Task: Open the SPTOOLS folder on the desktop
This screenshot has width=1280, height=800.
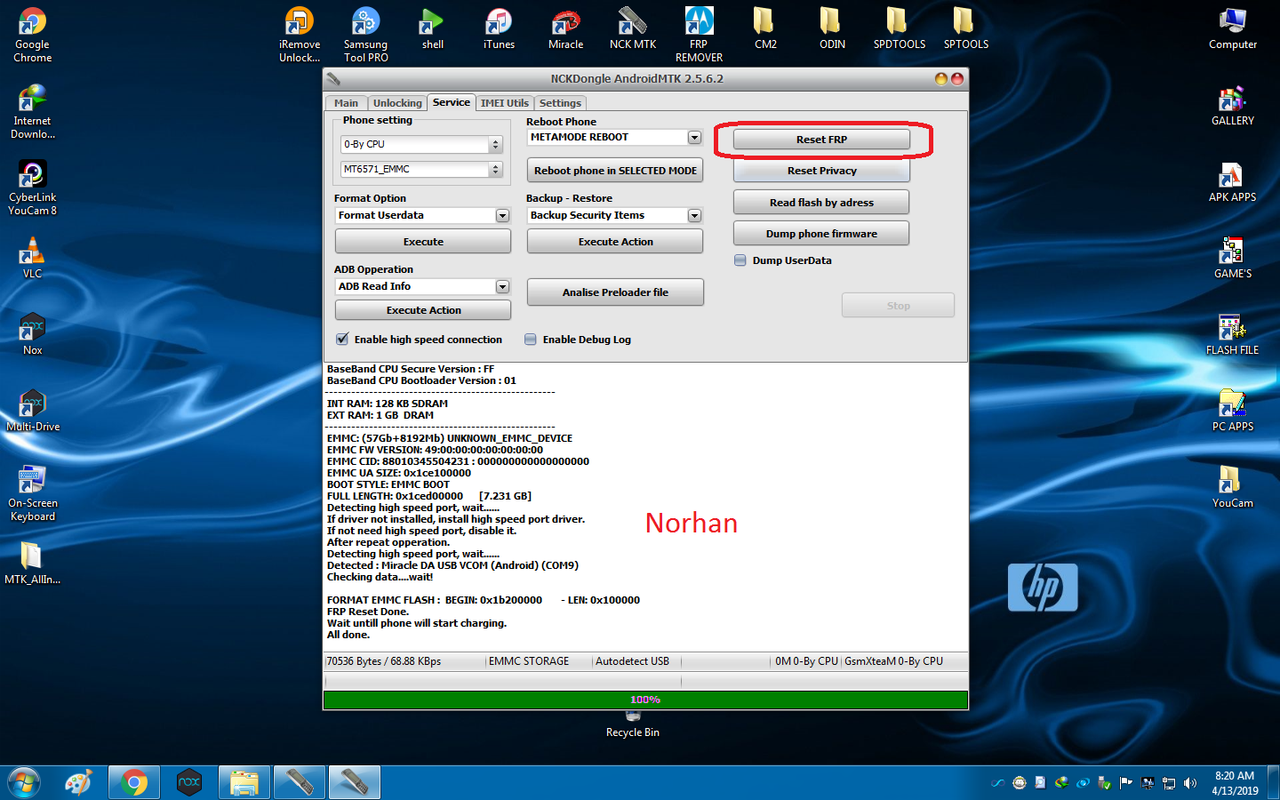Action: [x=965, y=28]
